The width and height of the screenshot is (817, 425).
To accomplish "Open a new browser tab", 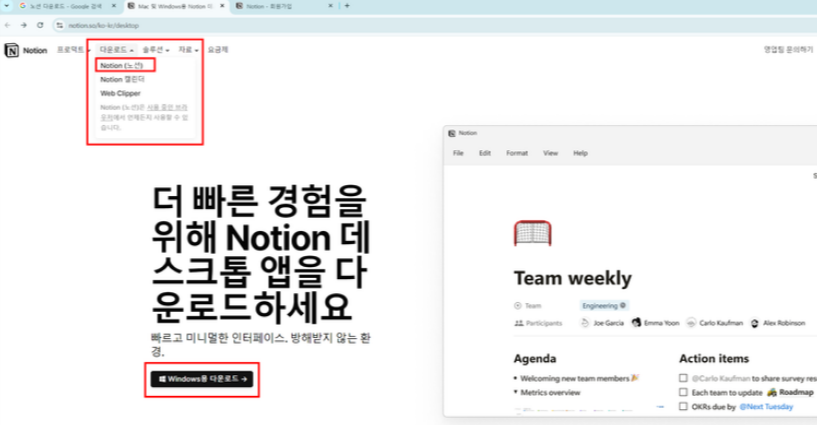I will pos(347,6).
